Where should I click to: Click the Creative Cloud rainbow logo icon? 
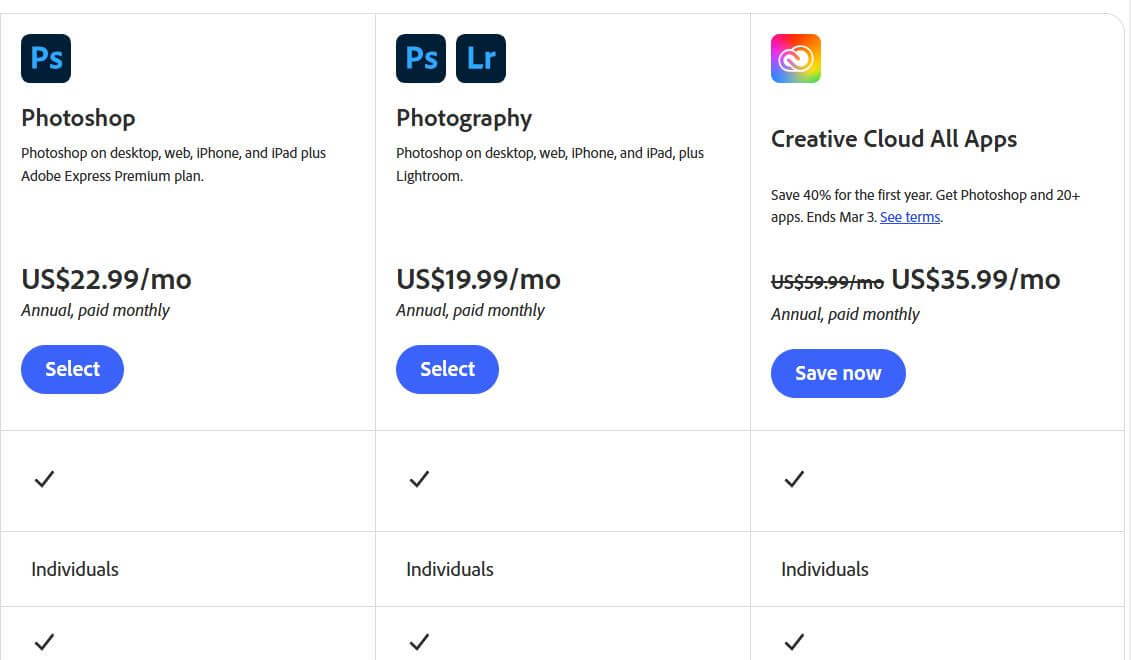[x=795, y=58]
